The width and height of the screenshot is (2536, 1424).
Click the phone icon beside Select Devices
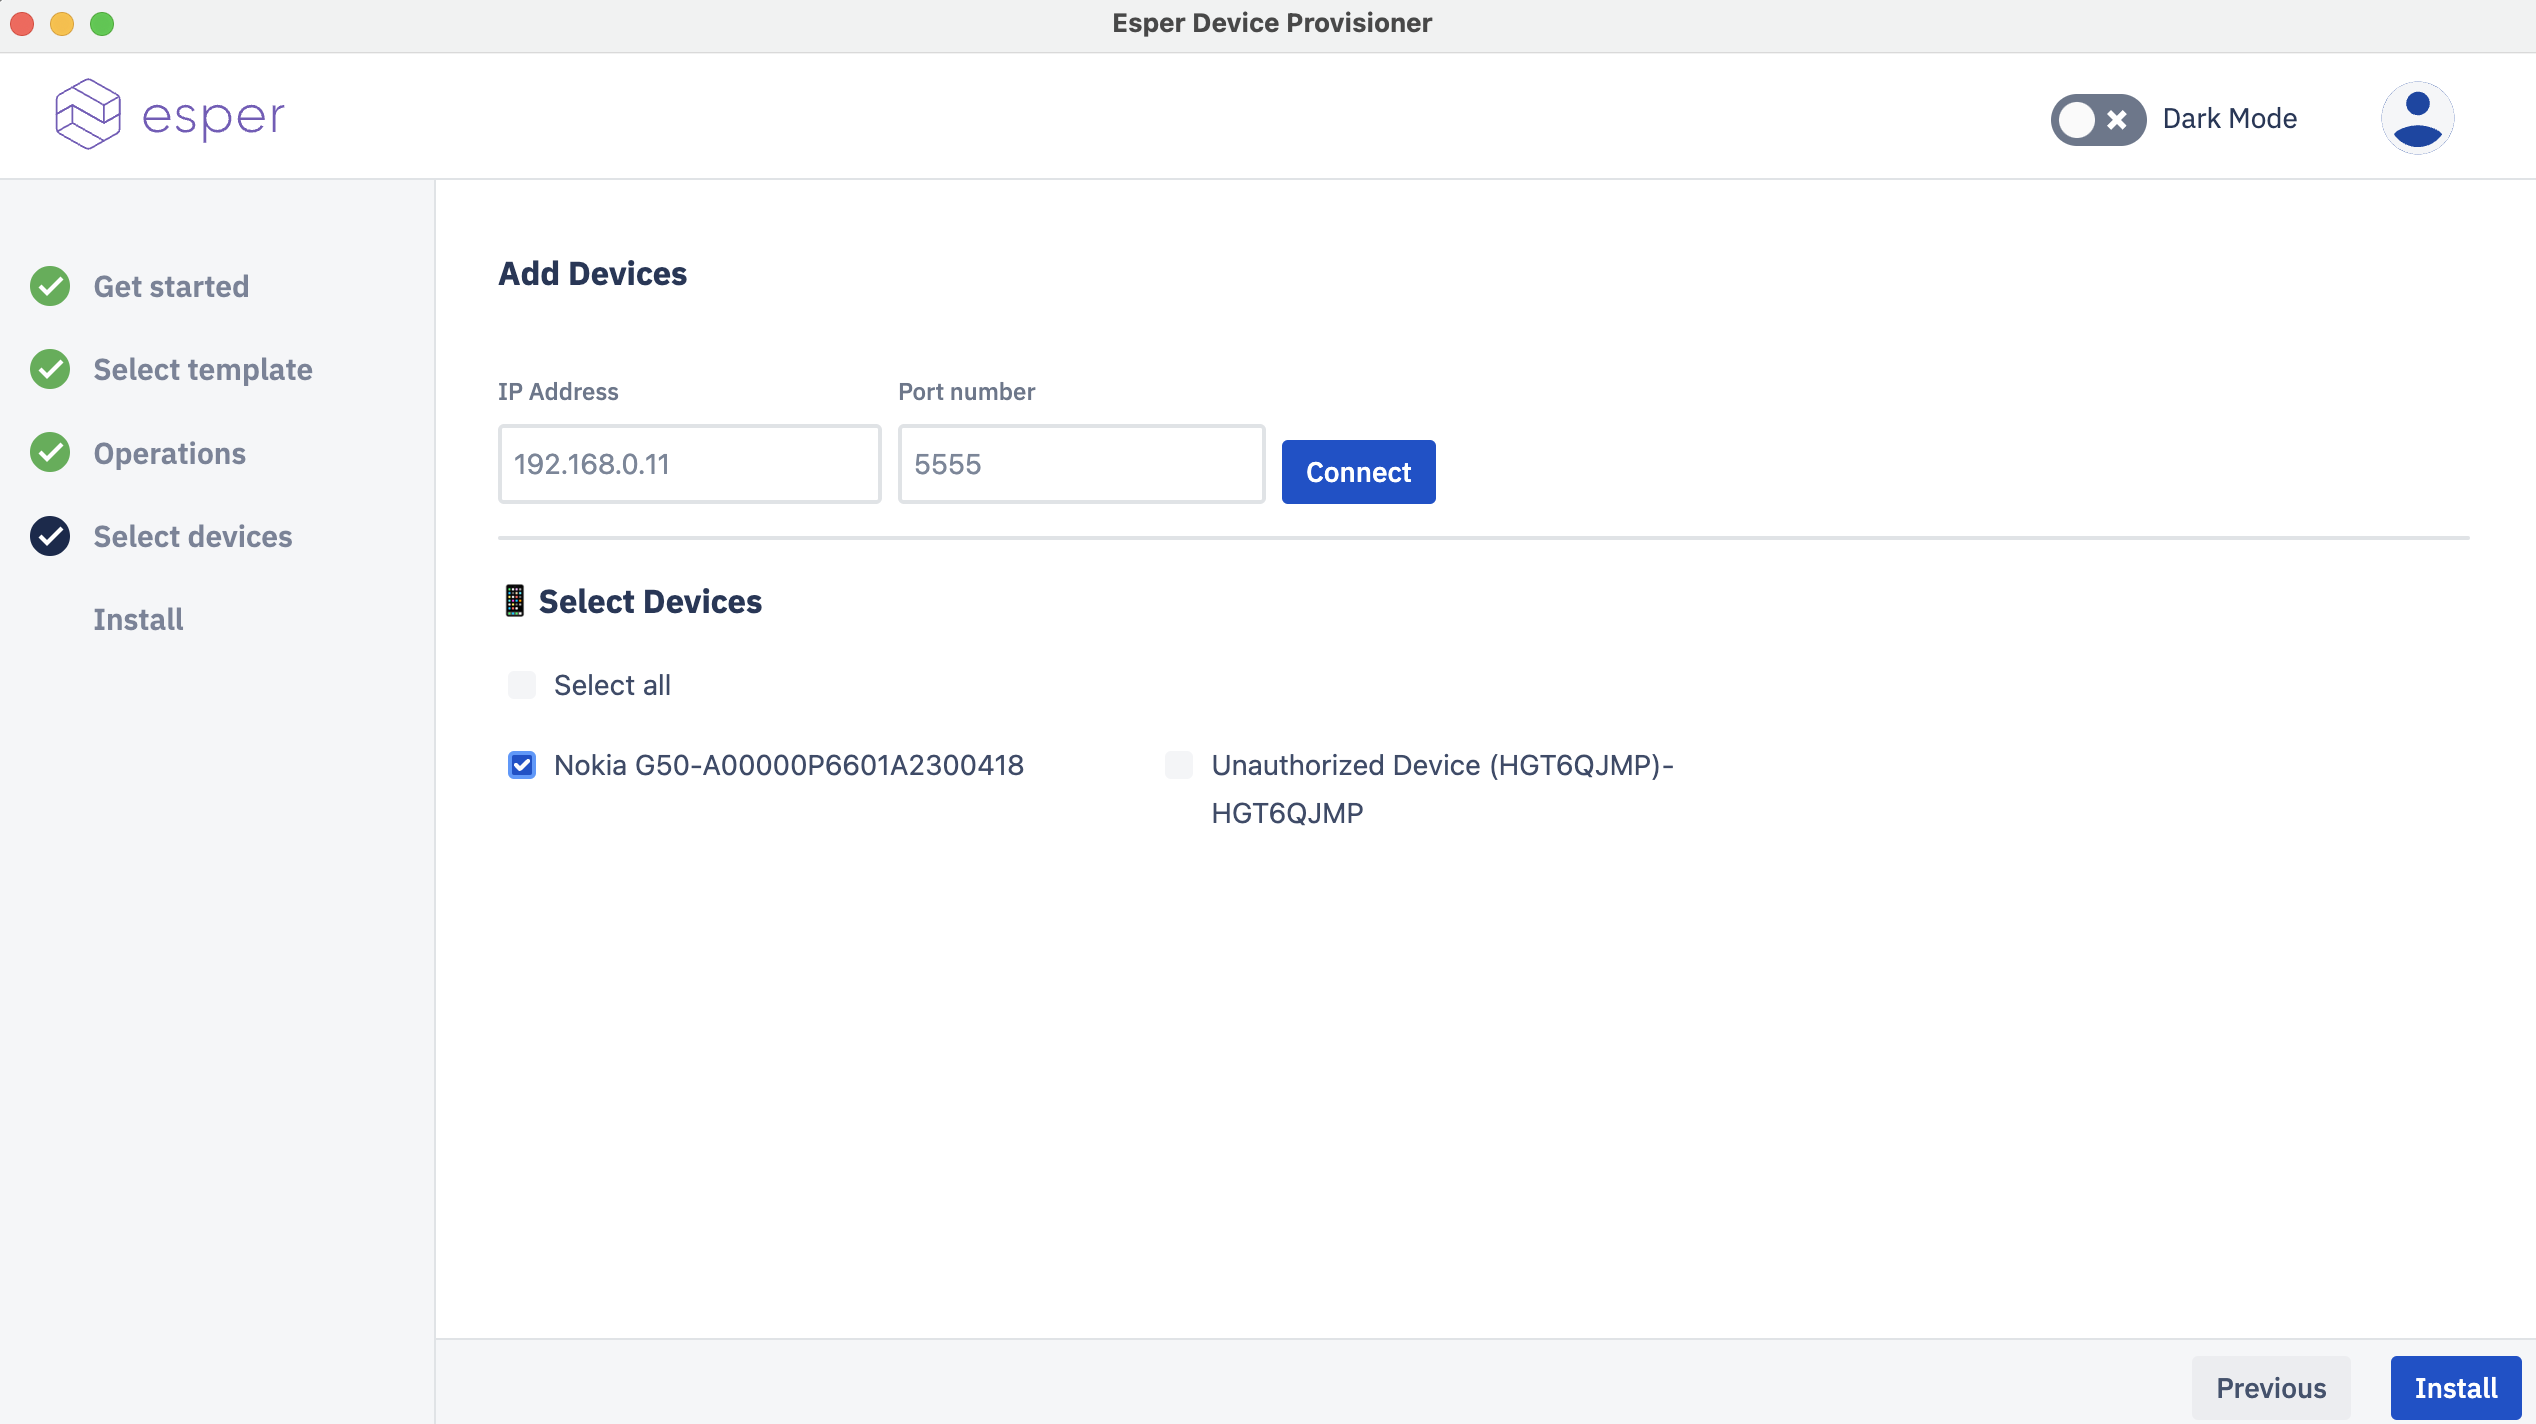click(514, 601)
